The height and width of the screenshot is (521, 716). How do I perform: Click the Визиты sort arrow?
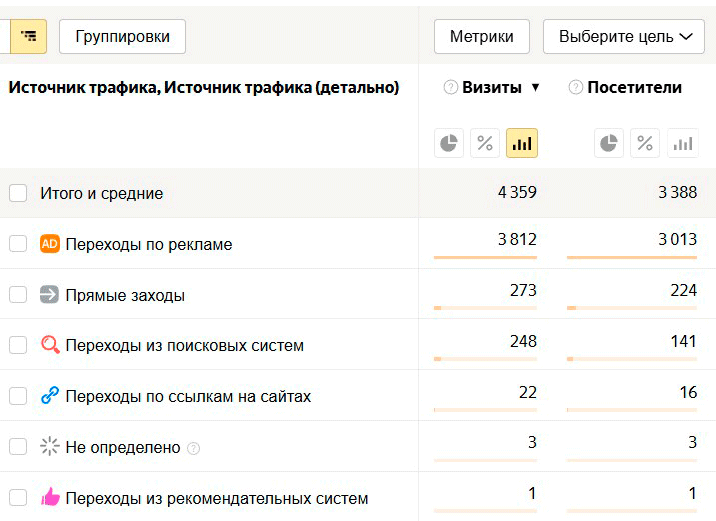pos(535,88)
